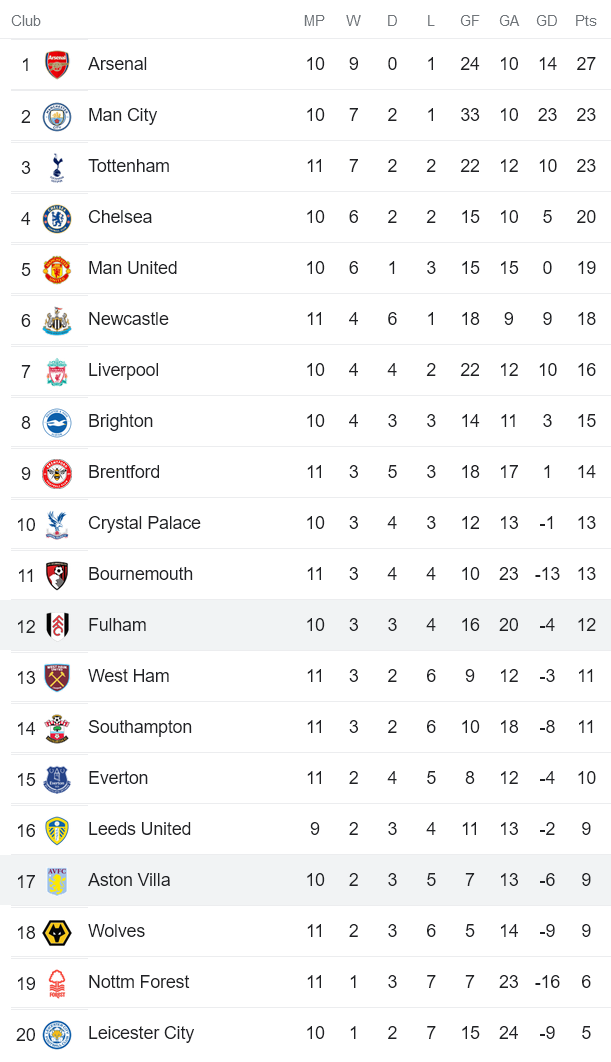Viewport: 611px width, 1062px height.
Task: Click the Leicester City fox crest
Action: 57,1034
